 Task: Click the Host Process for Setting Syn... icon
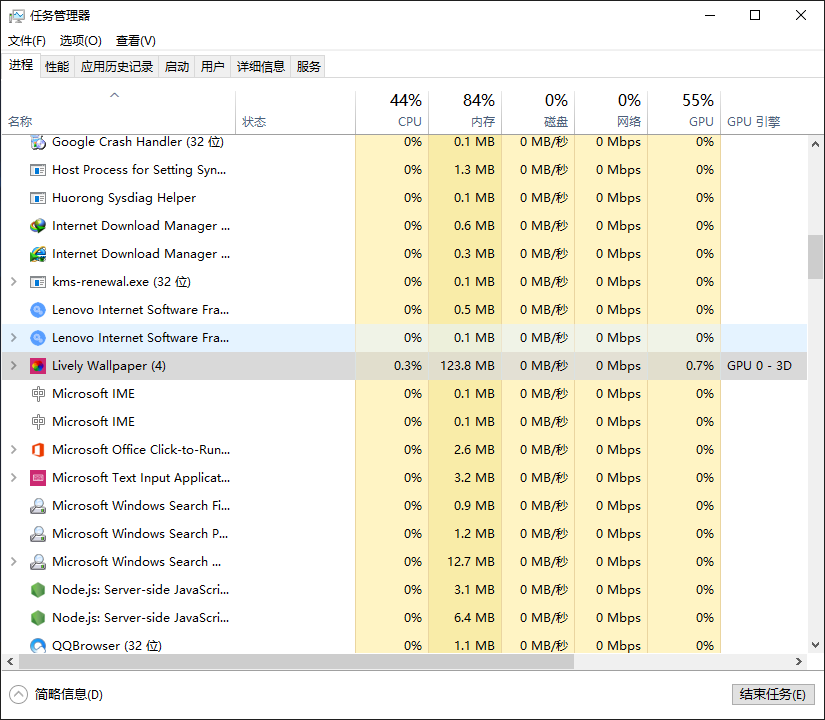coord(38,170)
